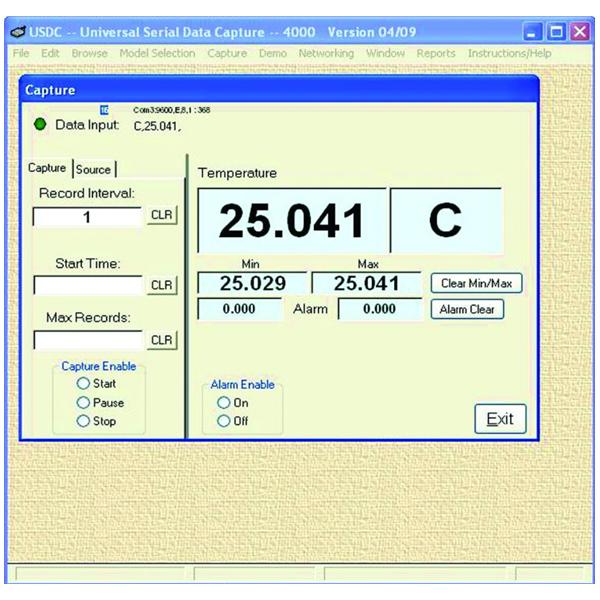The width and height of the screenshot is (600, 600).
Task: Click the Com3:9600,E,8,1 port status text
Action: click(x=172, y=110)
